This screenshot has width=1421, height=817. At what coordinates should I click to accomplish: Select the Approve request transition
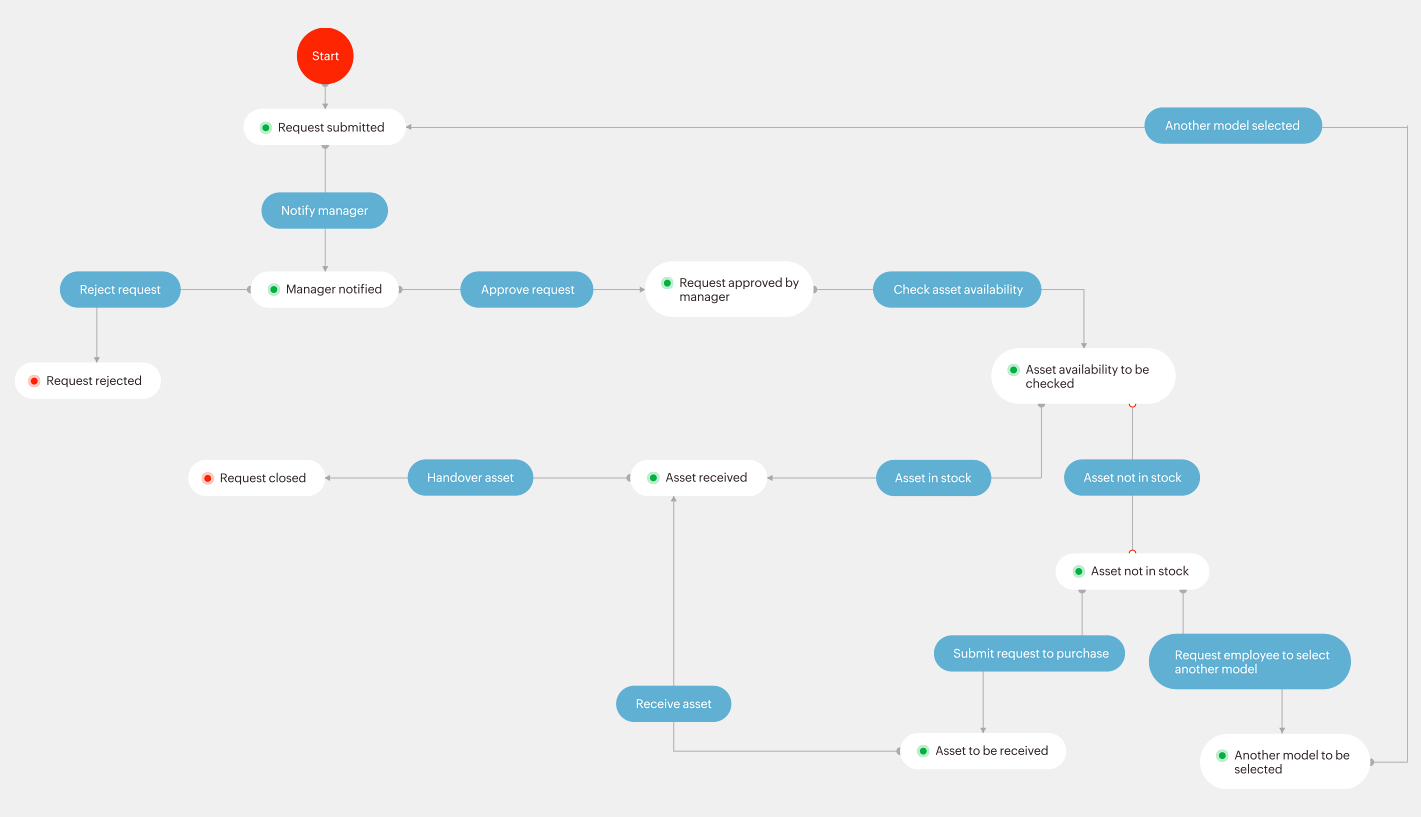527,290
